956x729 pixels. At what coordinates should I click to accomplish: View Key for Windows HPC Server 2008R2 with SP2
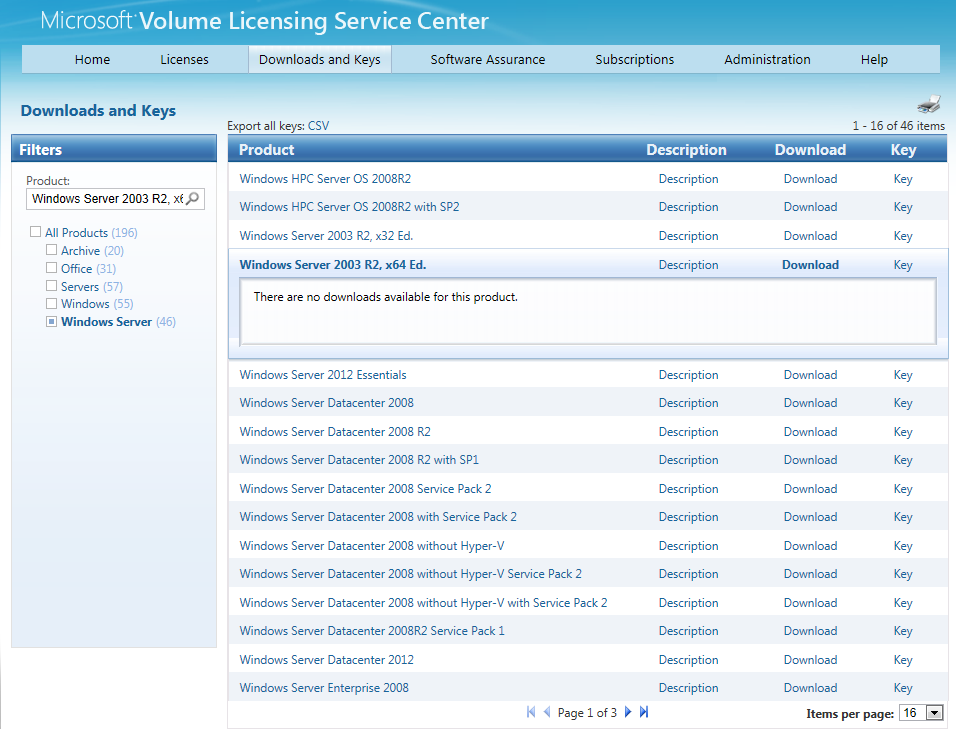click(x=903, y=207)
